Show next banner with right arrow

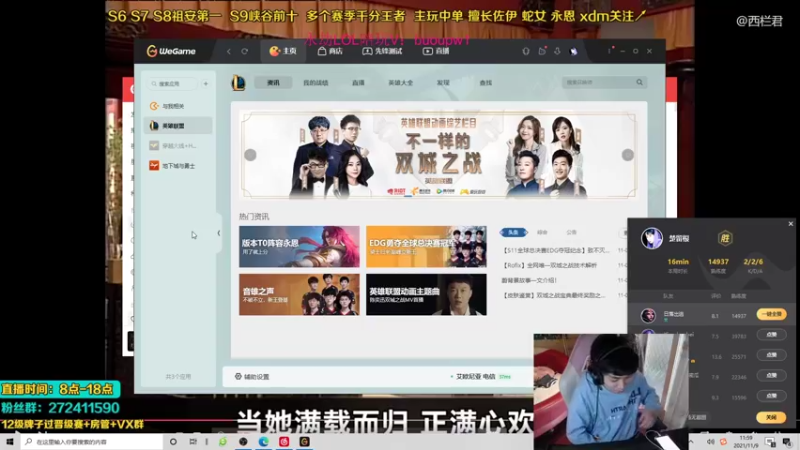(x=628, y=155)
